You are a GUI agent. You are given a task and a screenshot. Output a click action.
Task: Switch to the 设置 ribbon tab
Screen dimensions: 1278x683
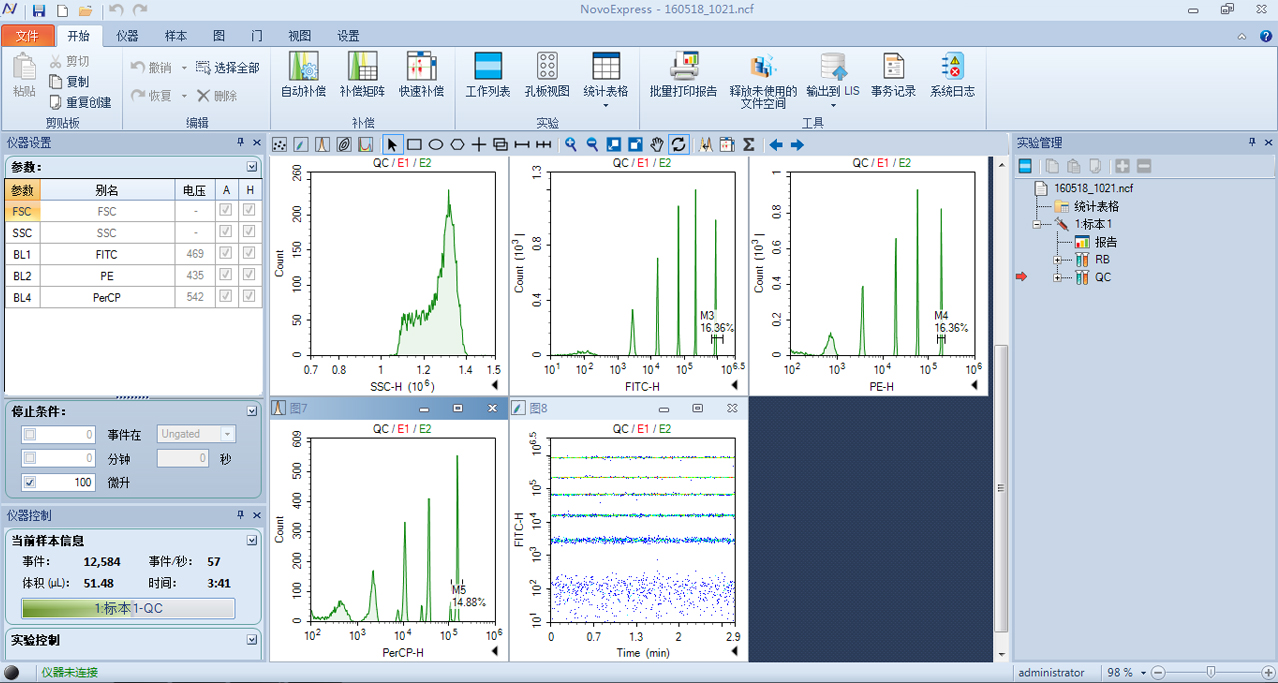pos(348,36)
